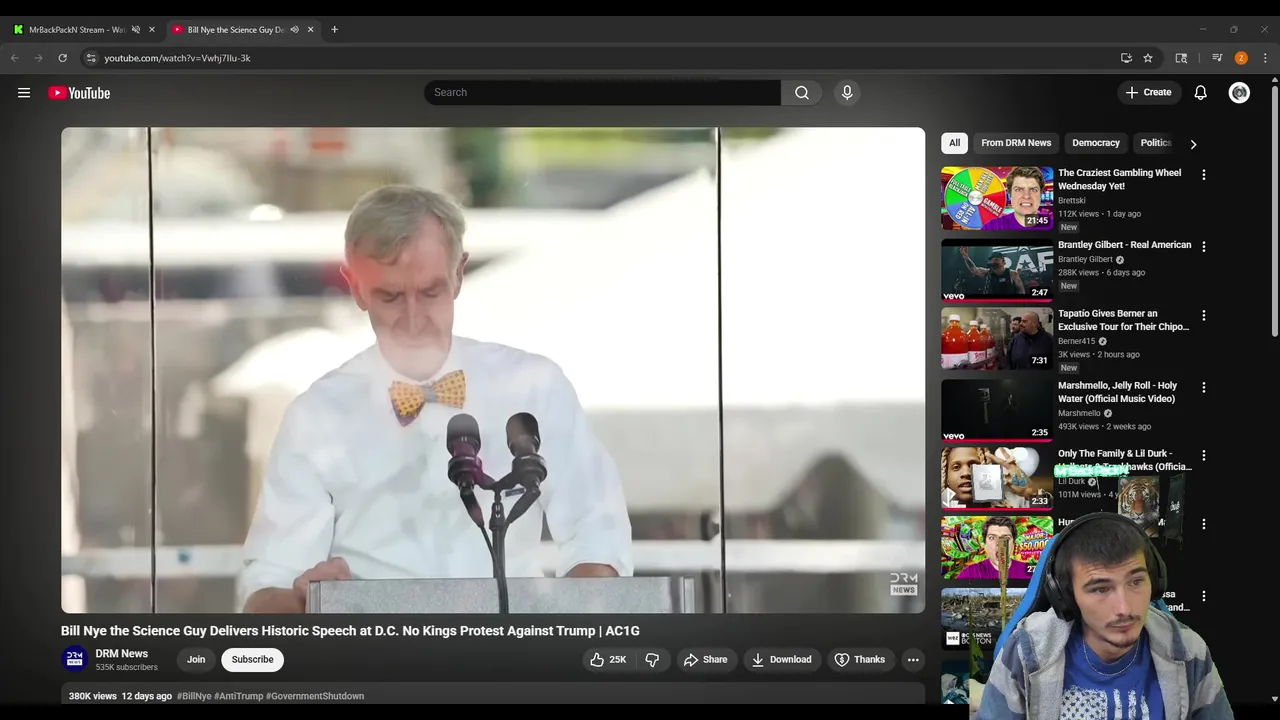Screen dimensions: 1280x720
Task: Click the Brettski channel name
Action: click(1072, 200)
